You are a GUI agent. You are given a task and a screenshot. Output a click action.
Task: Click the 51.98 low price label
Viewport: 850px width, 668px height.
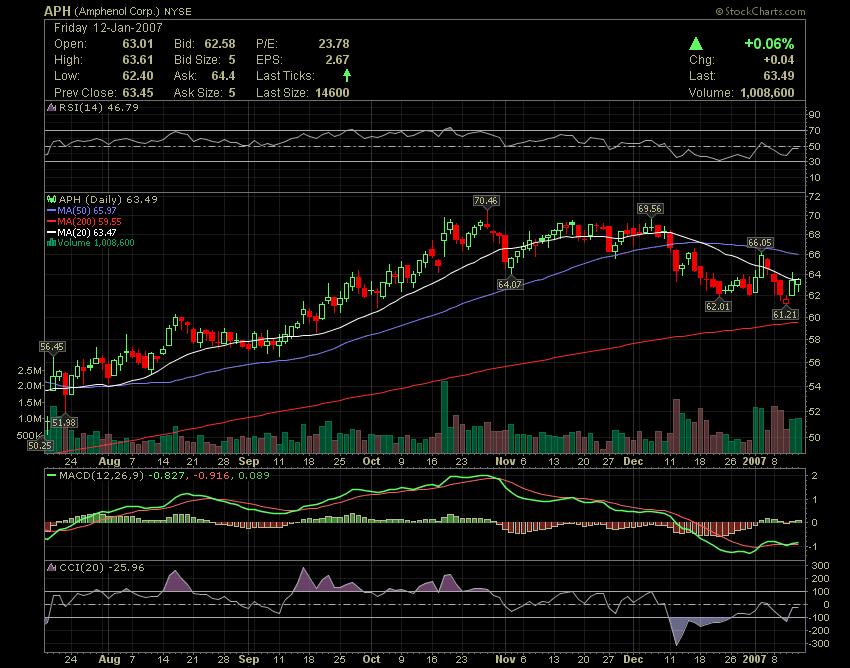coord(65,422)
